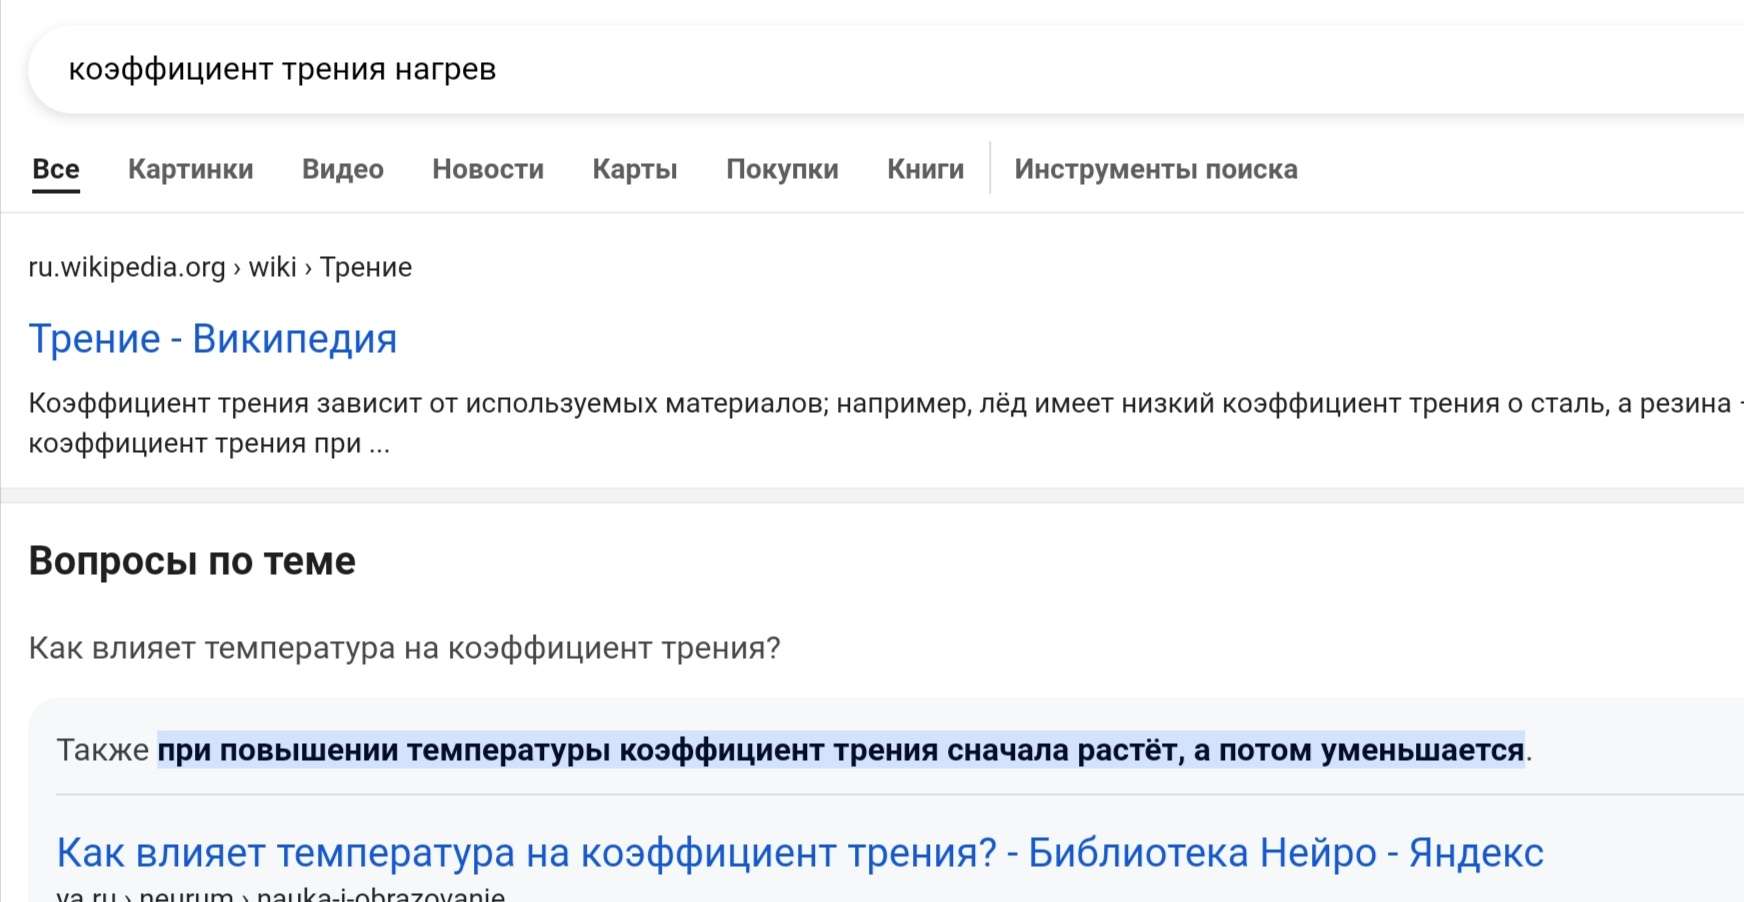This screenshot has width=1744, height=902.
Task: Click the ya.ru neurum URL breadcrumb
Action: click(x=281, y=894)
